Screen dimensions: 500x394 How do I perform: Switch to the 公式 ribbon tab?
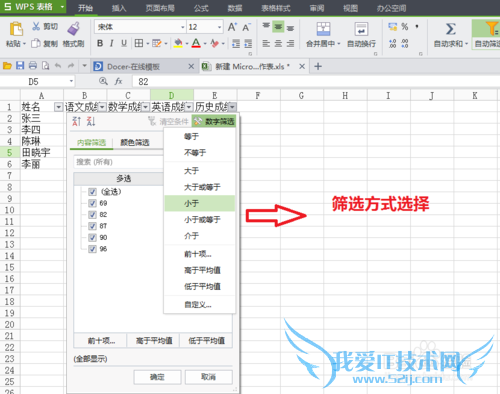[x=201, y=8]
